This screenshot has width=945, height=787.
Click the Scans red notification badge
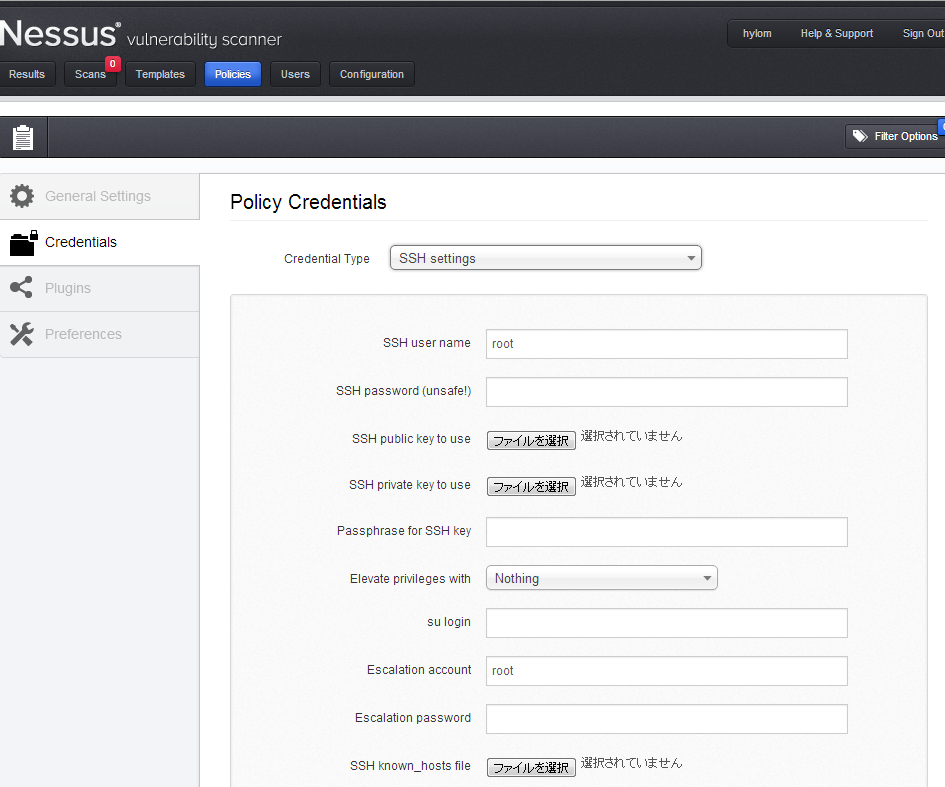pyautogui.click(x=113, y=64)
